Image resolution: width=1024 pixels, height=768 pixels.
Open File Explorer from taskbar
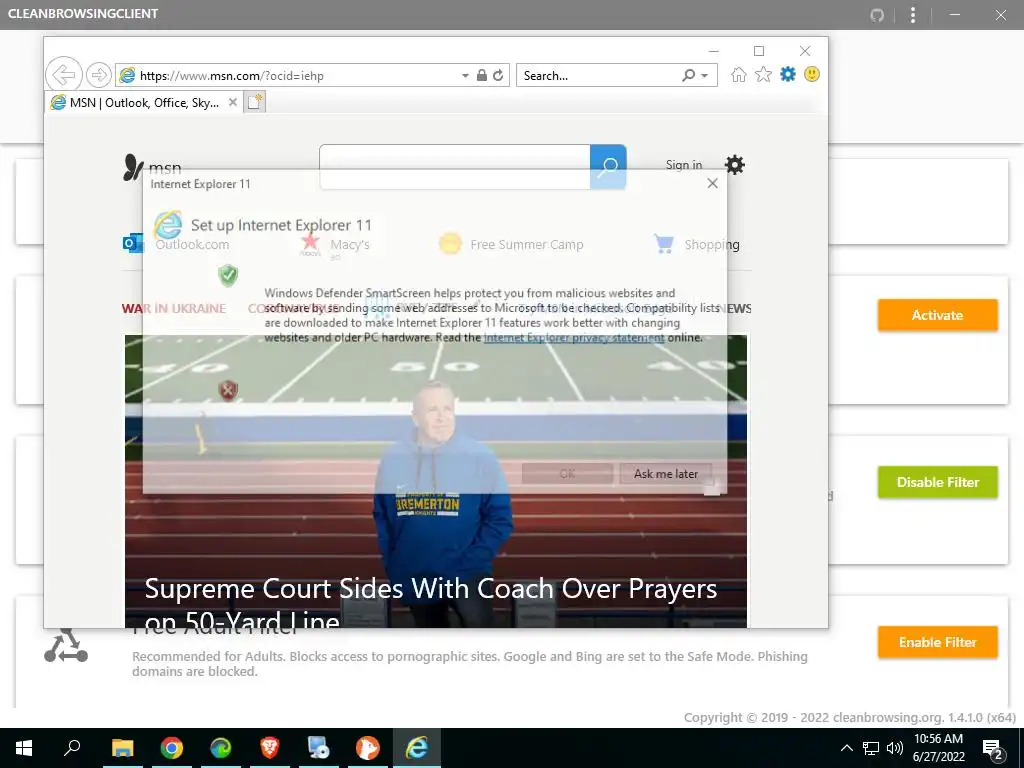(122, 748)
